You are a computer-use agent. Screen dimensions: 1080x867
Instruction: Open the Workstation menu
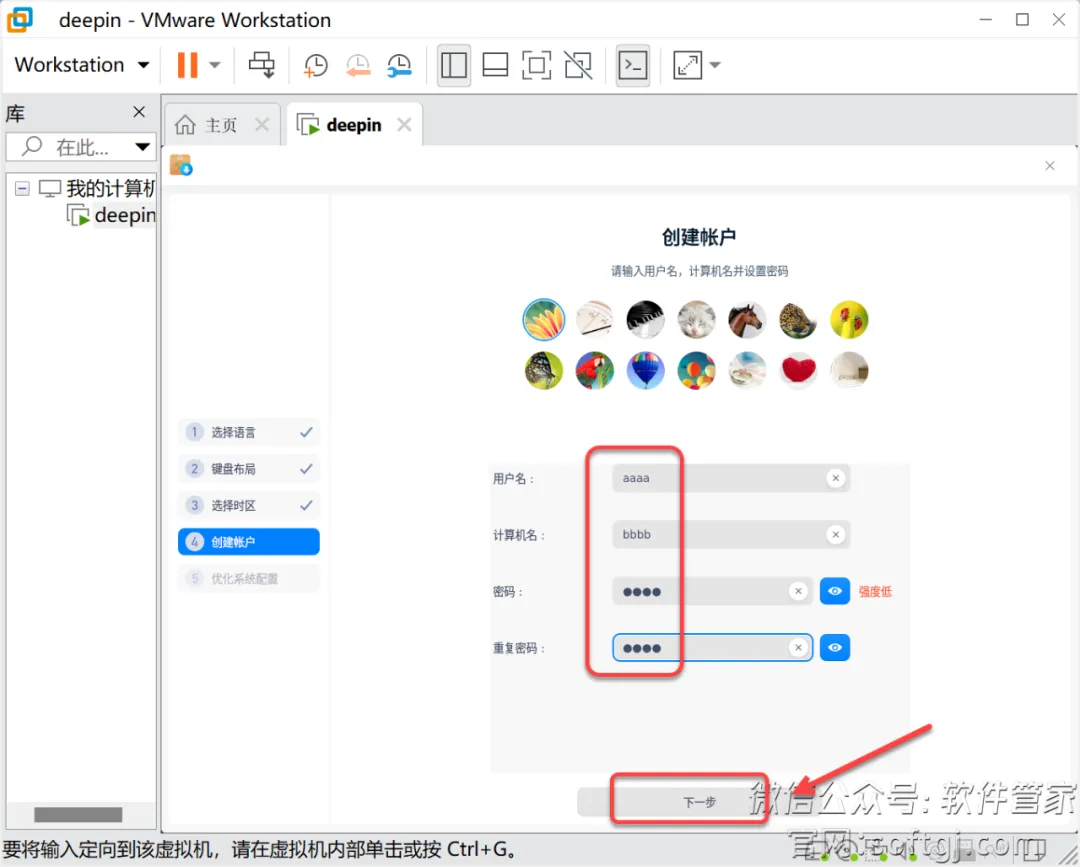[x=82, y=65]
